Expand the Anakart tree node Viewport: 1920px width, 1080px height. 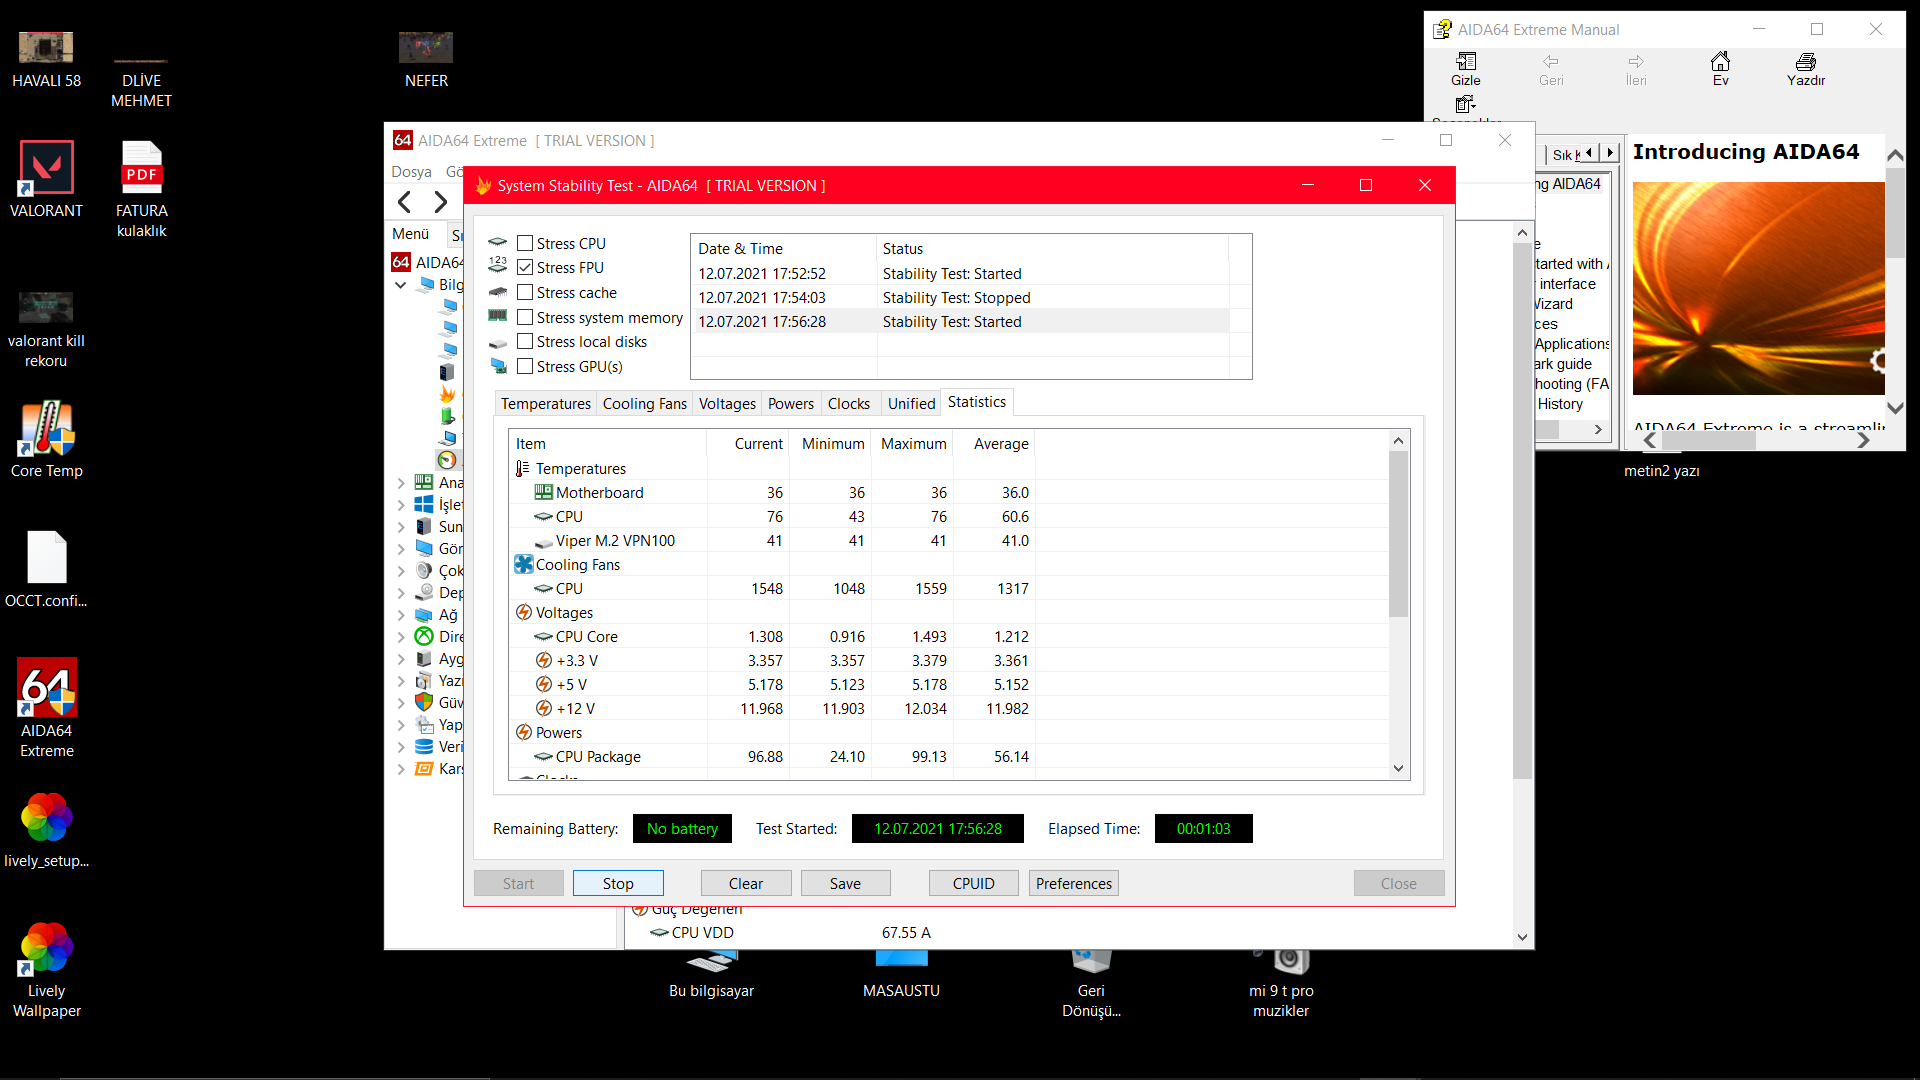(401, 483)
